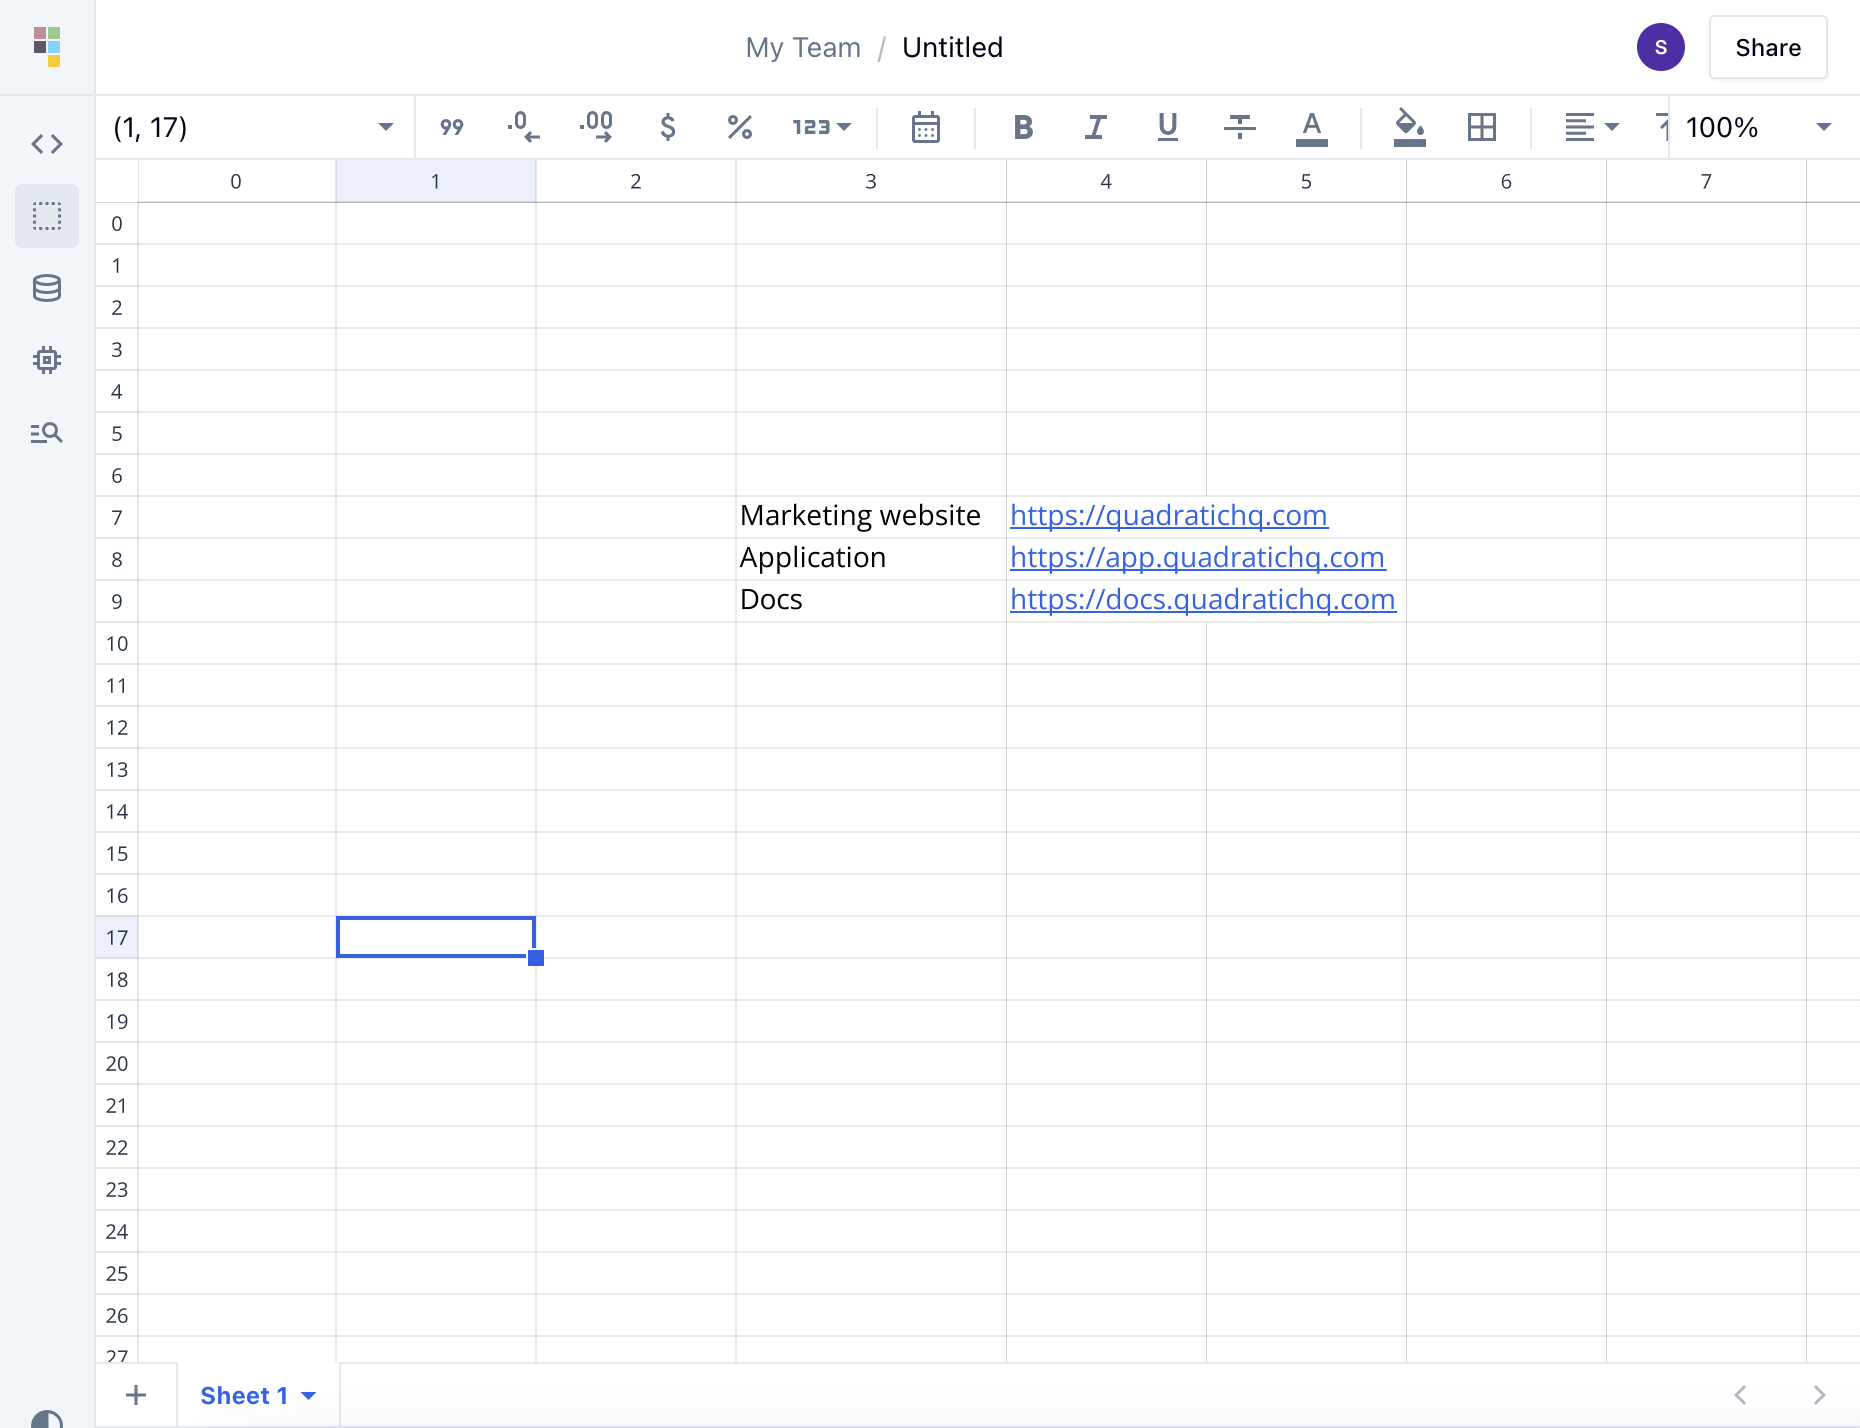Open the Quadratic logo home menu
Viewport: 1860px width, 1428px height.
[47, 47]
